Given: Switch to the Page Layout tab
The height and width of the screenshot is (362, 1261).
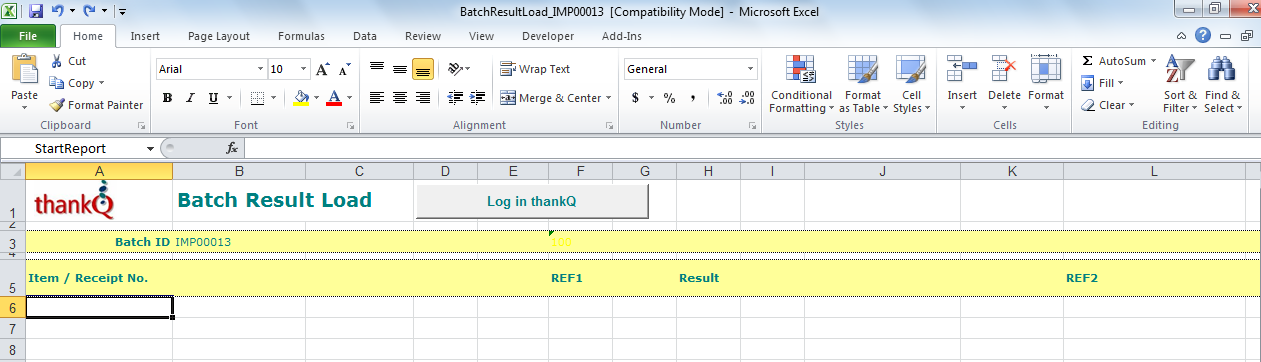Looking at the screenshot, I should 219,36.
